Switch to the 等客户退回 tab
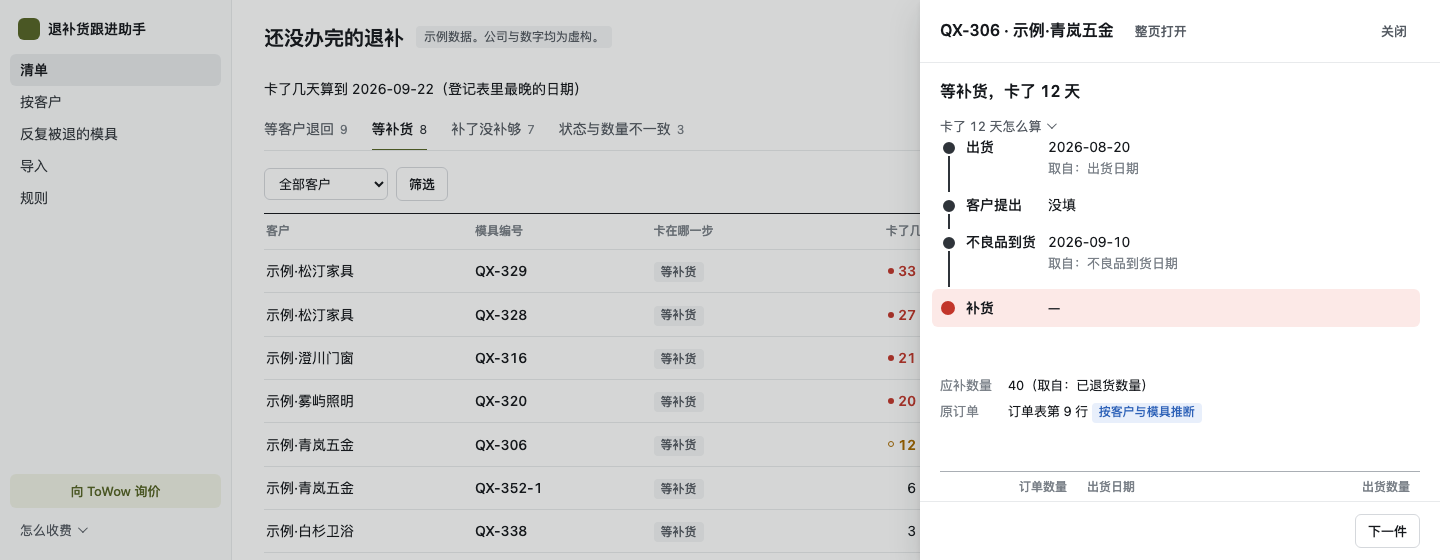 coord(305,129)
